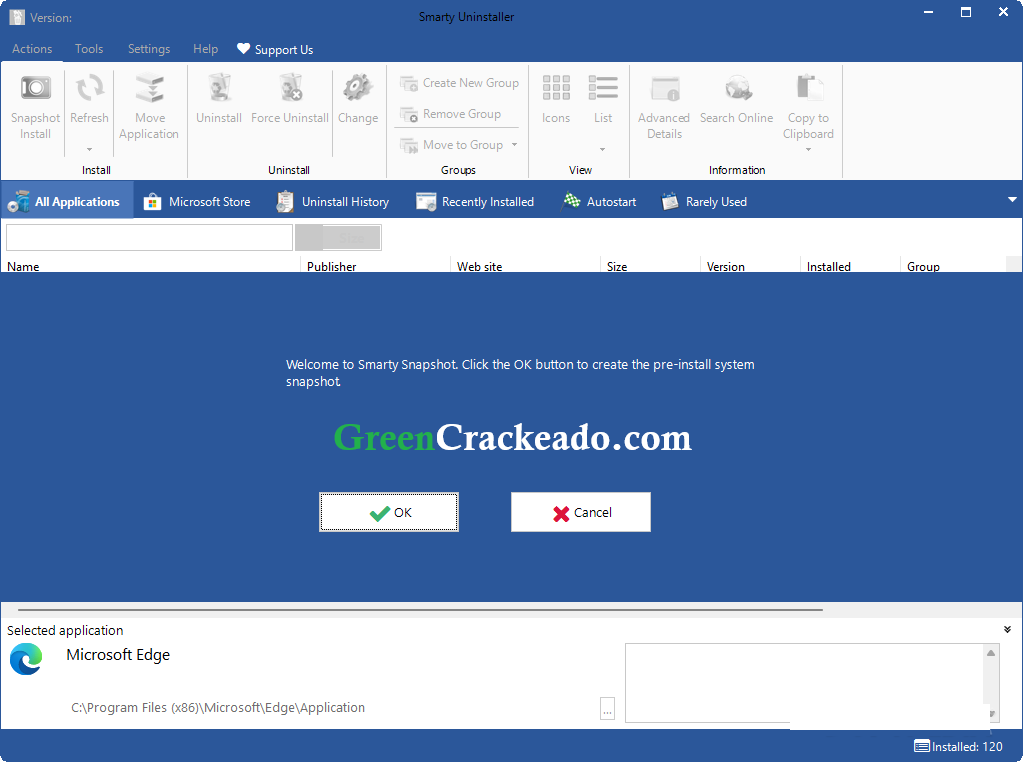
Task: Click the Search Online icon
Action: tap(736, 98)
